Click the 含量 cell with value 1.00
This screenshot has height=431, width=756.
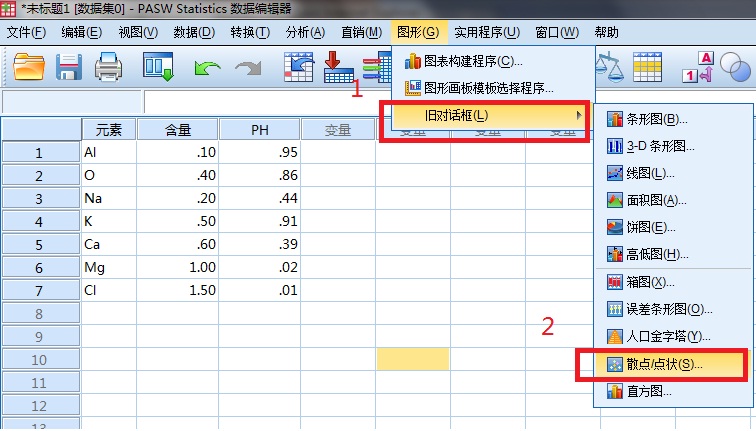click(178, 268)
